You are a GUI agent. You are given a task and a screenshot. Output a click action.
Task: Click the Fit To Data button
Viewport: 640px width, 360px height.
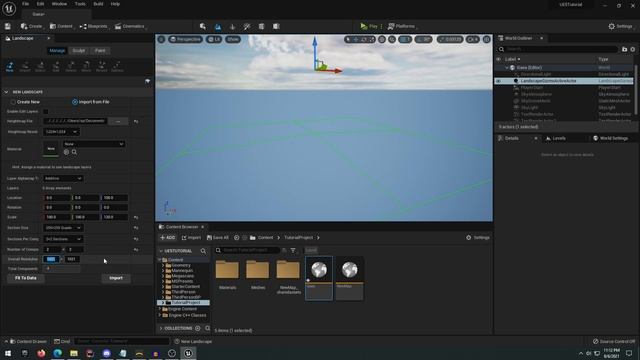click(26, 278)
